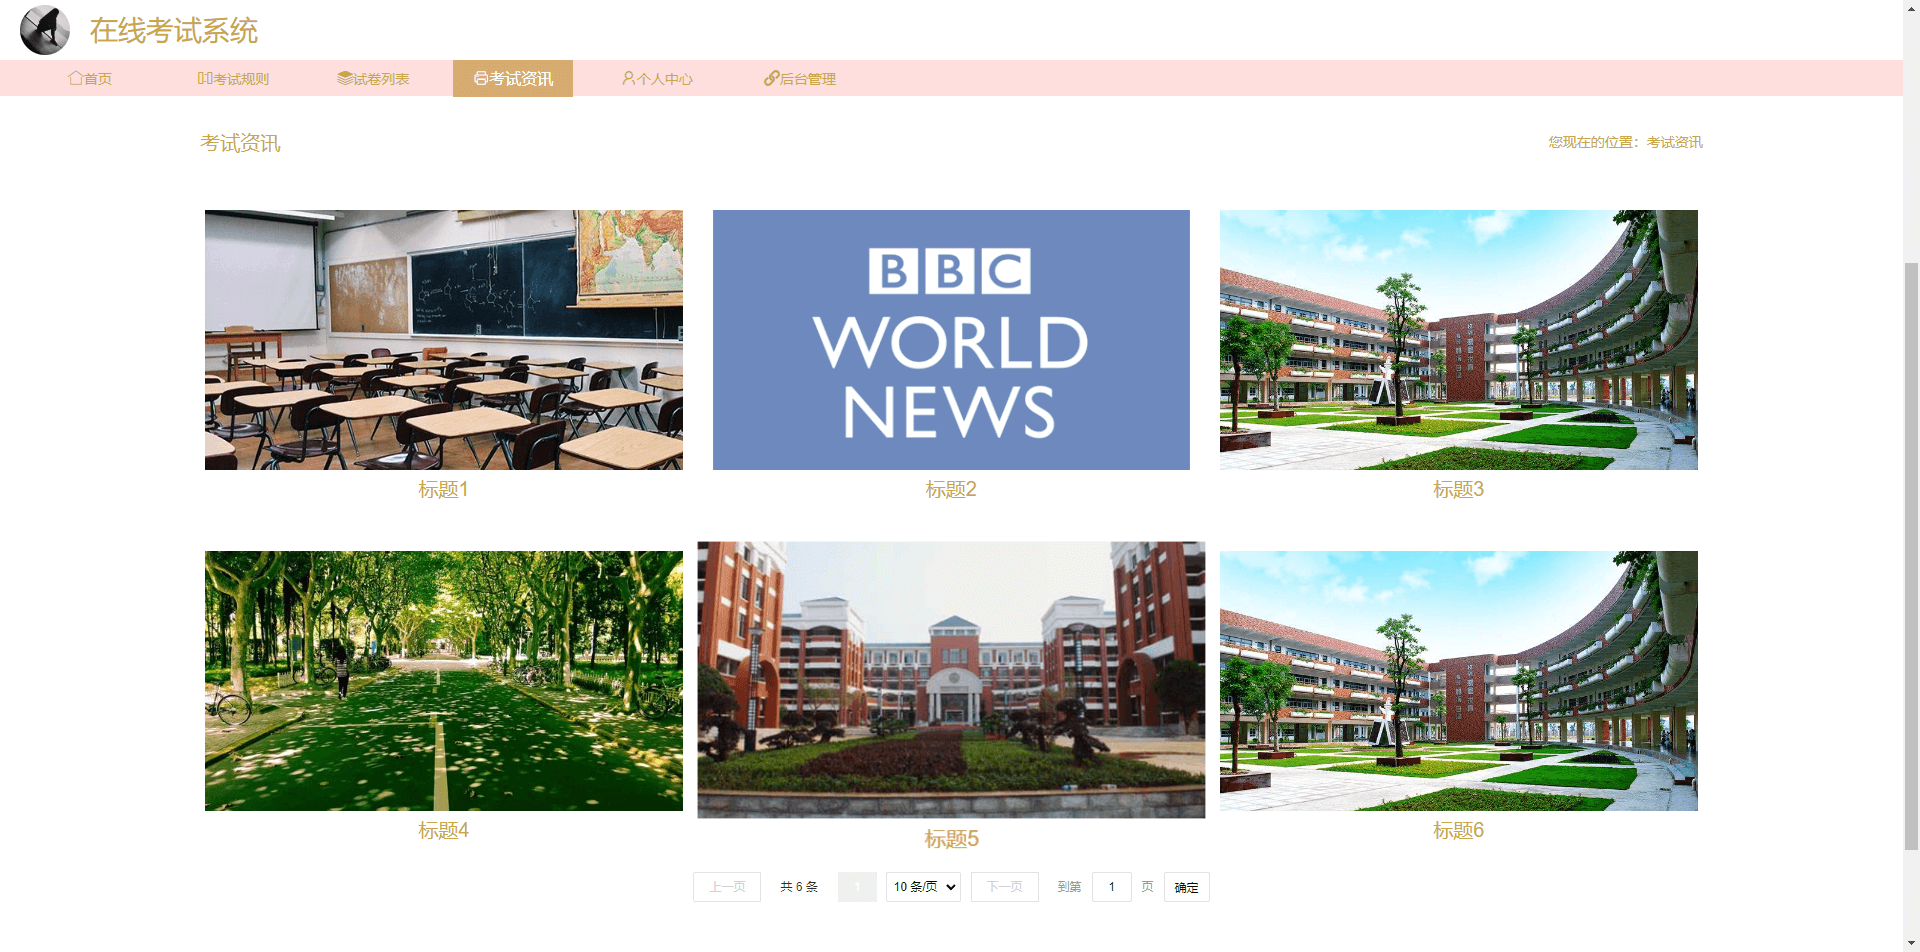Go to the 试卷列表 menu item
Viewport: 1920px width, 952px height.
coord(373,78)
